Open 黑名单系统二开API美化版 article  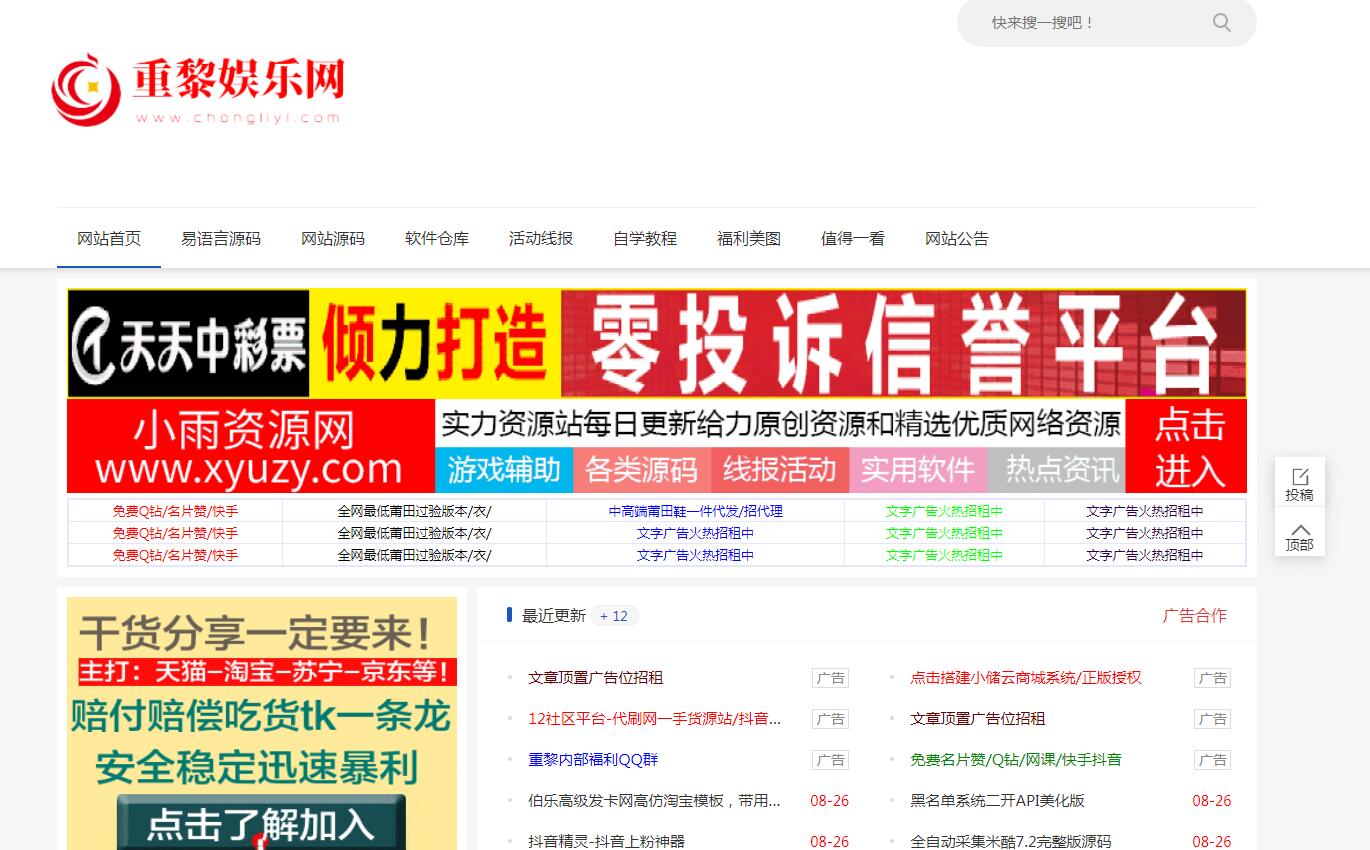998,801
